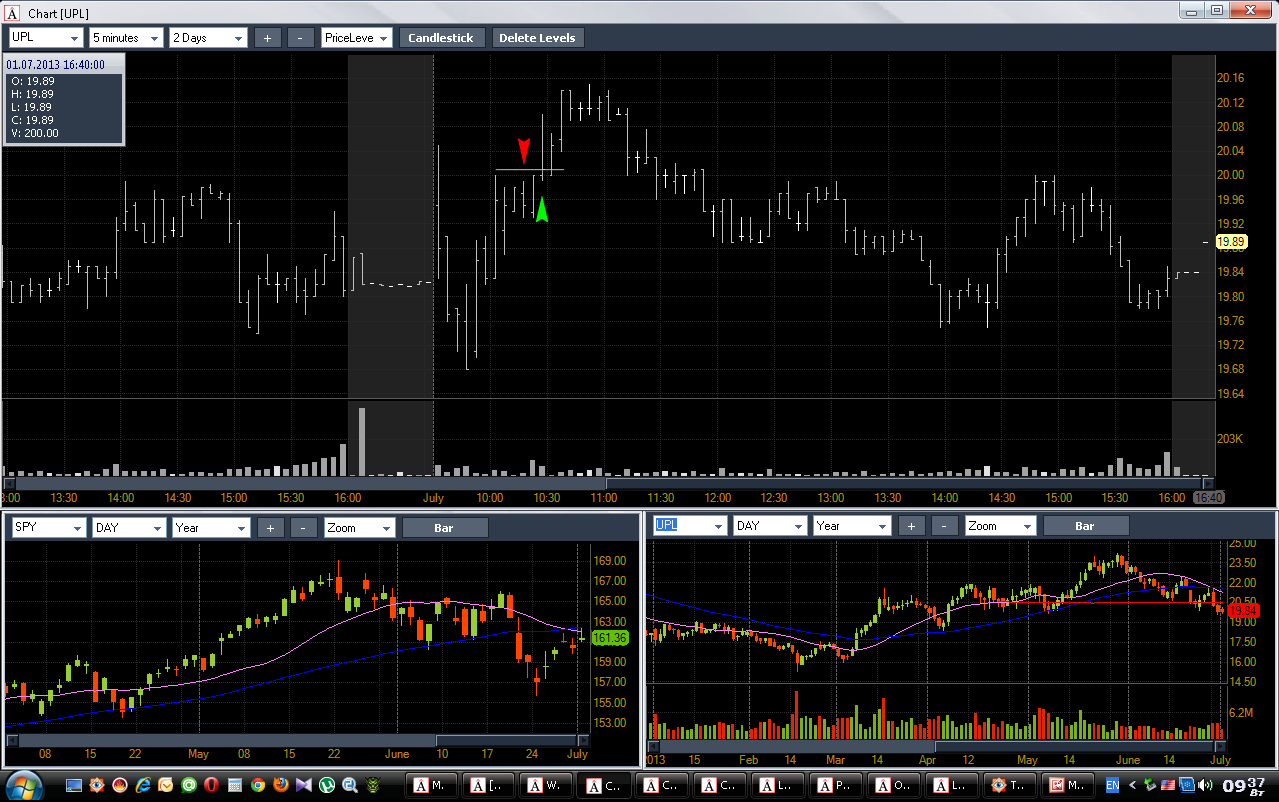The height and width of the screenshot is (802, 1279).
Task: Open Firefox from the quick launch
Action: tap(281, 785)
